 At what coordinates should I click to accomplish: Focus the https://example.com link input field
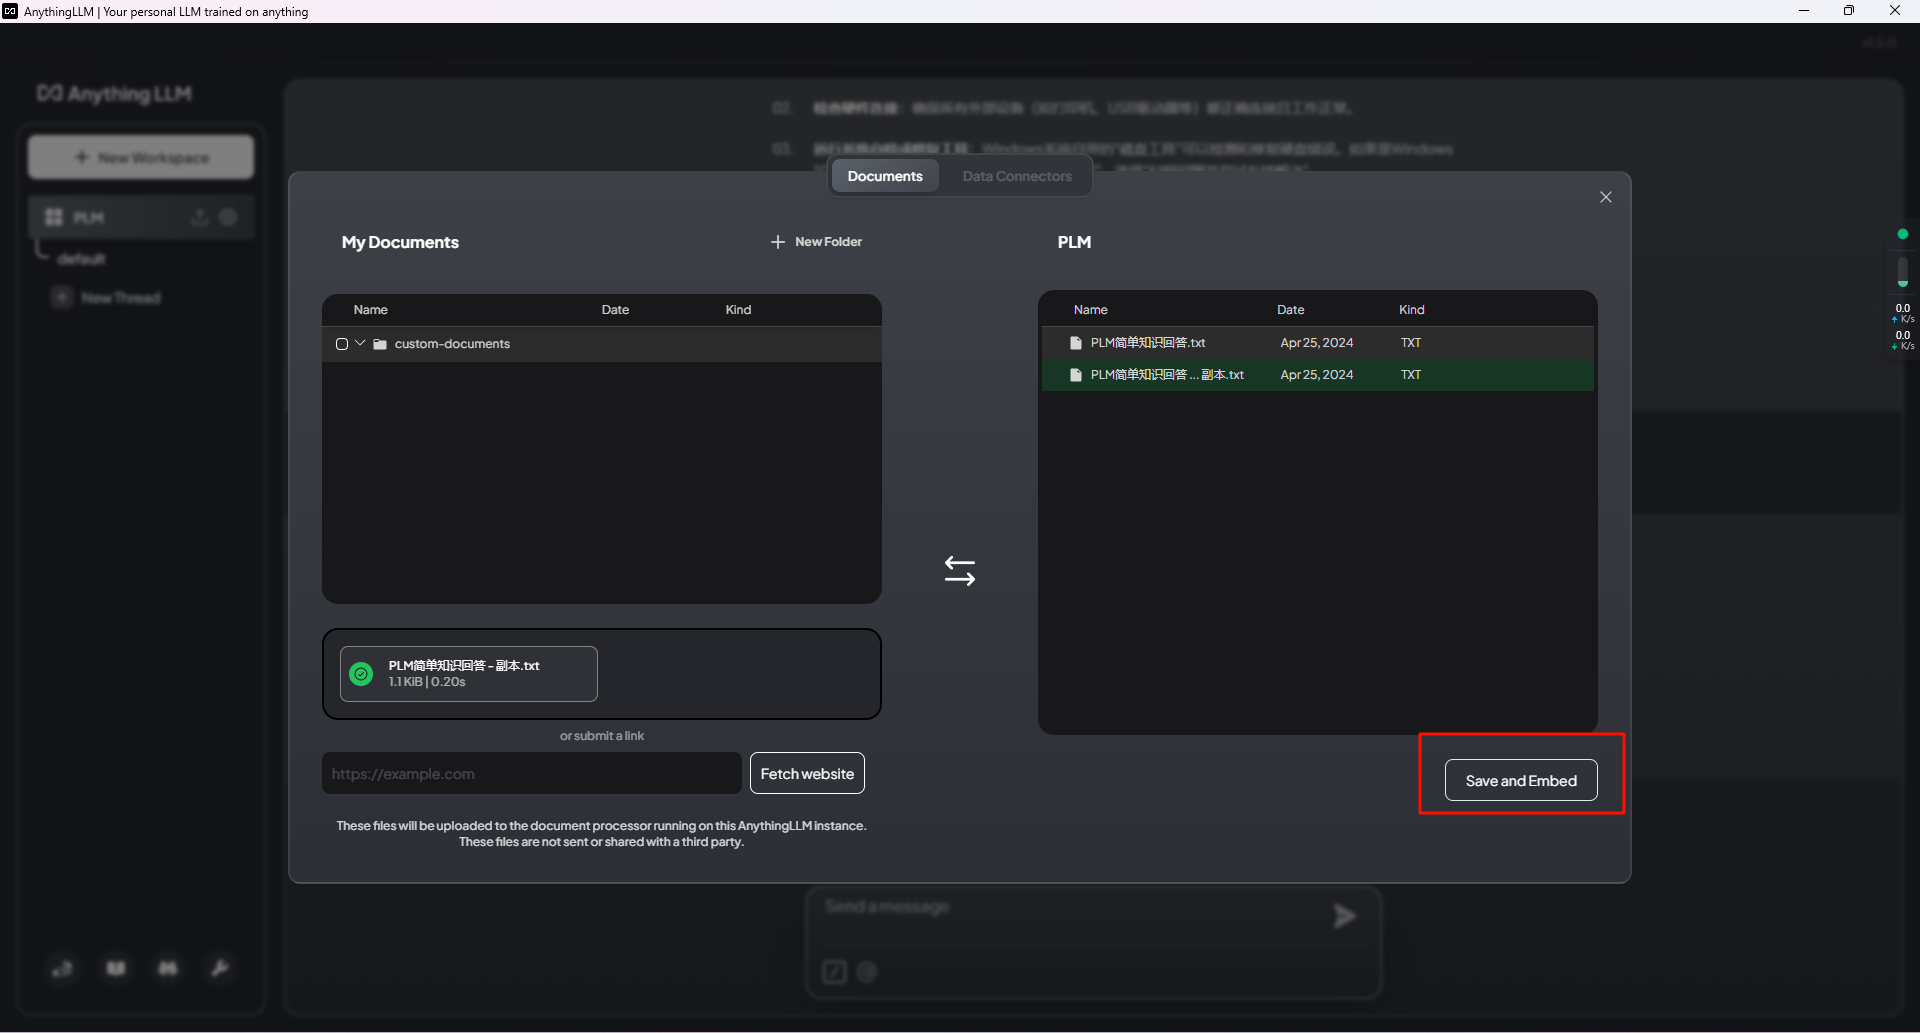(x=531, y=774)
